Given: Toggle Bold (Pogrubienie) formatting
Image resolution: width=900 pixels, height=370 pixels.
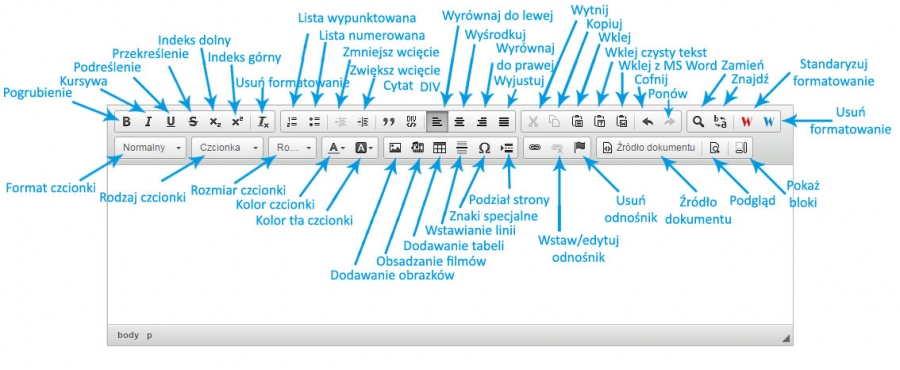Looking at the screenshot, I should pos(127,122).
